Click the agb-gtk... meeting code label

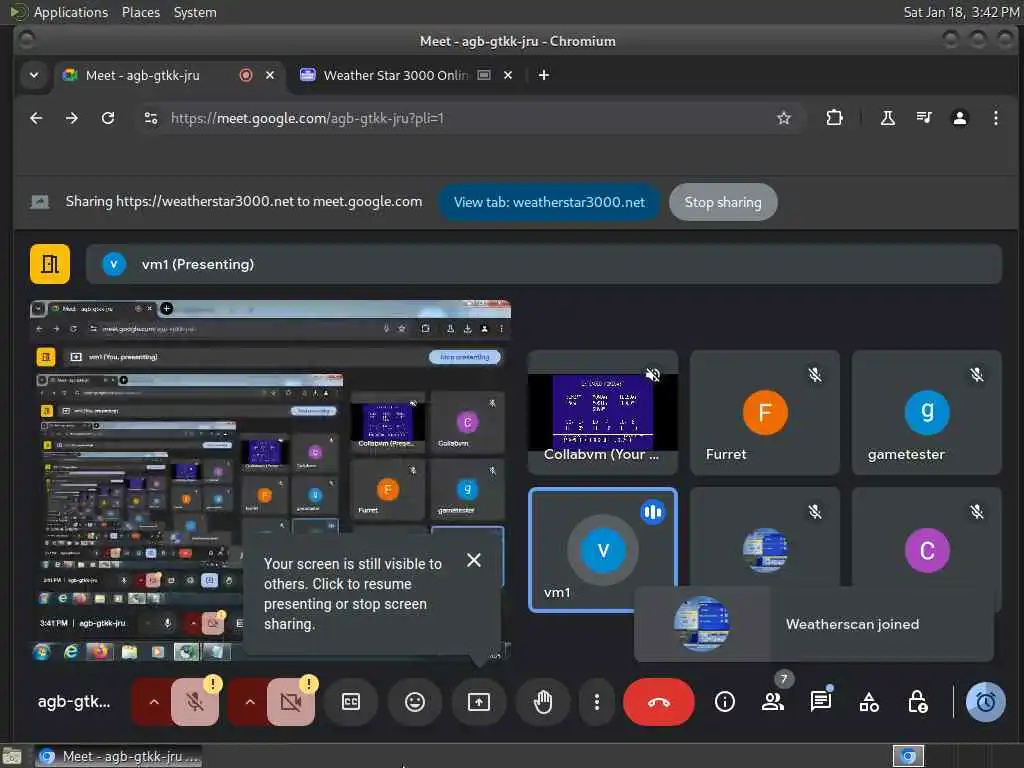pos(74,702)
